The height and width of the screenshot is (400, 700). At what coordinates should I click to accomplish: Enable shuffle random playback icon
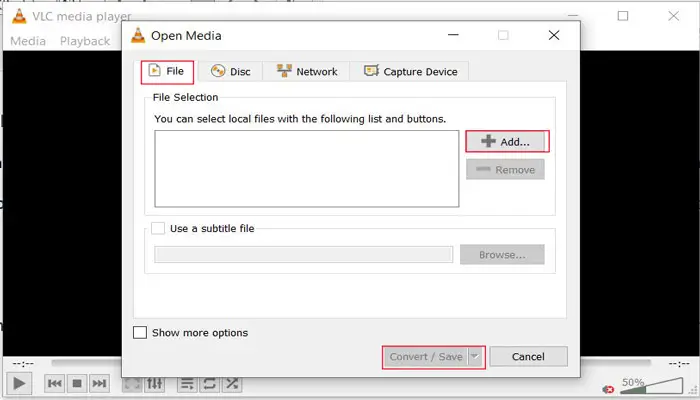232,383
